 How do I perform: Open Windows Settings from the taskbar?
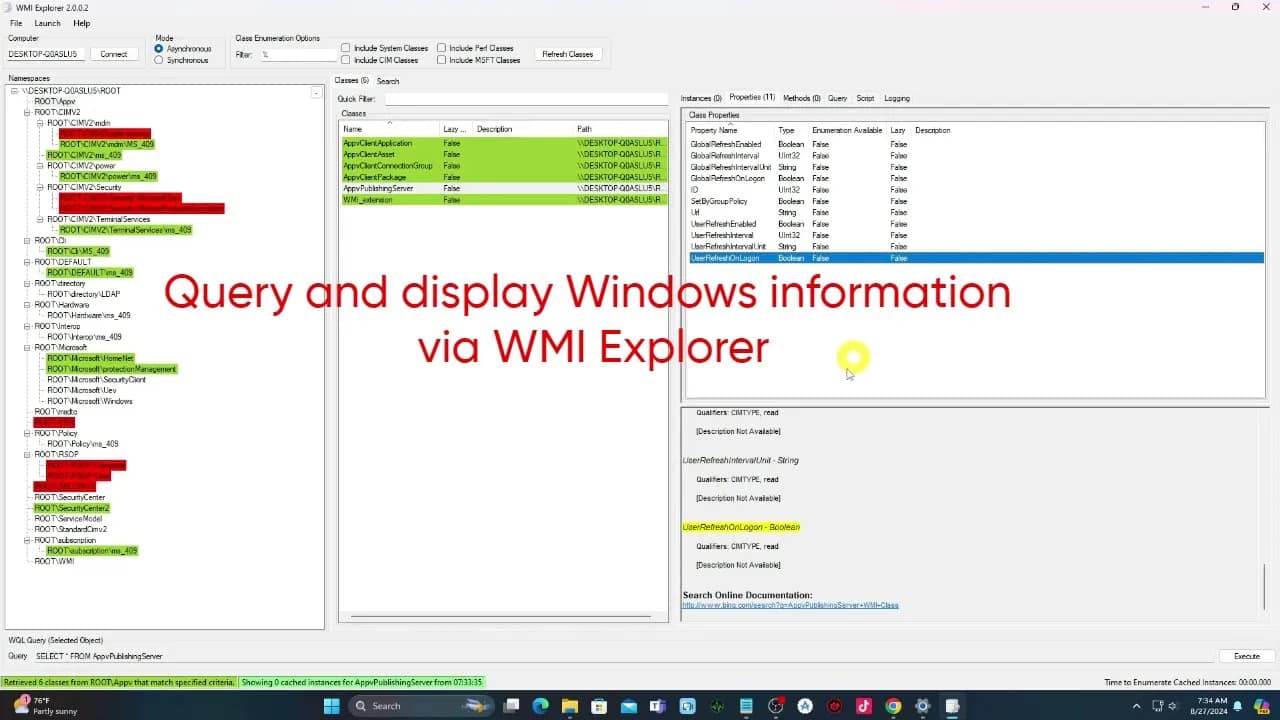coord(921,705)
